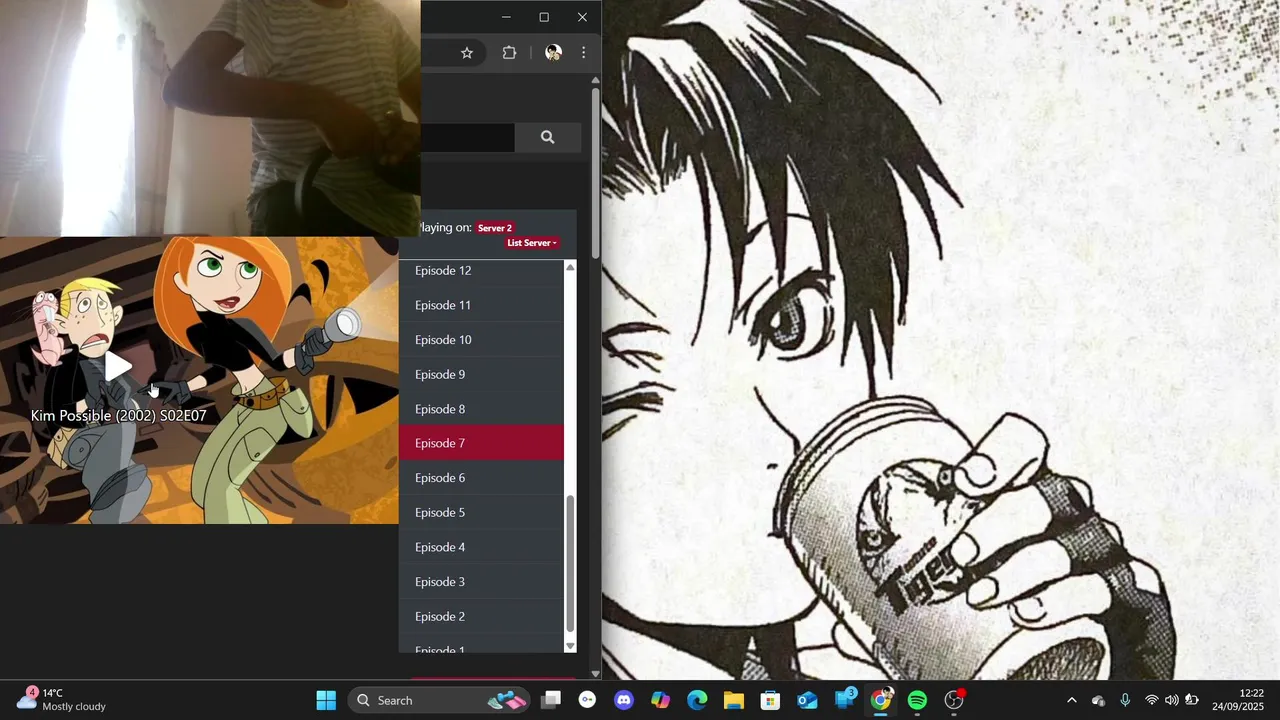Open the white circular app icon beside Task View
This screenshot has height=720, width=1280.
click(587, 700)
